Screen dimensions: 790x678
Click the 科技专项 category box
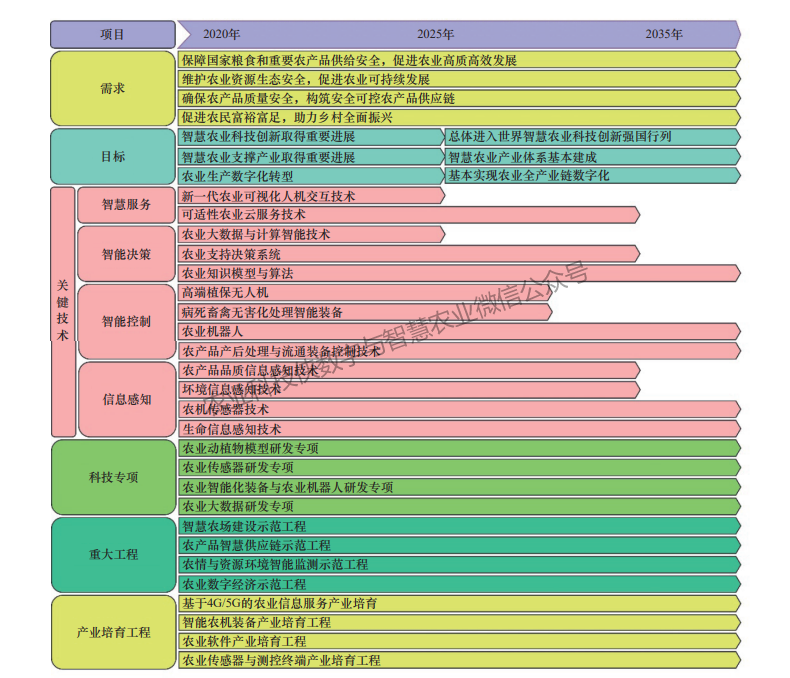[113, 477]
